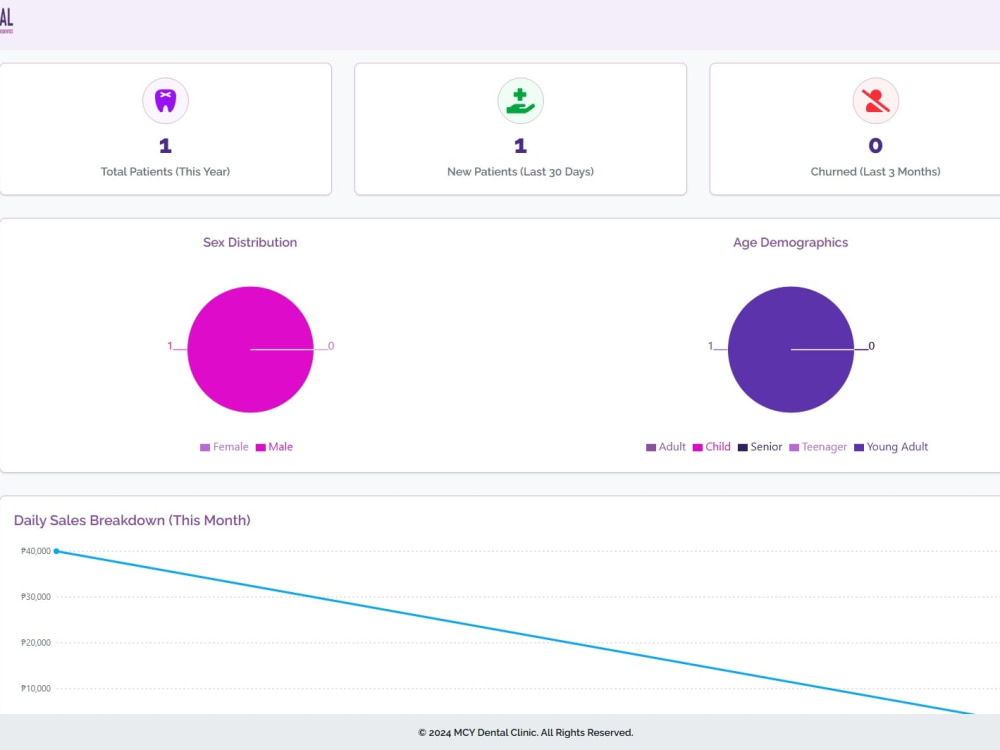Screen dimensions: 1000x750
Task: Toggle the Teenager legend entry
Action: (818, 447)
